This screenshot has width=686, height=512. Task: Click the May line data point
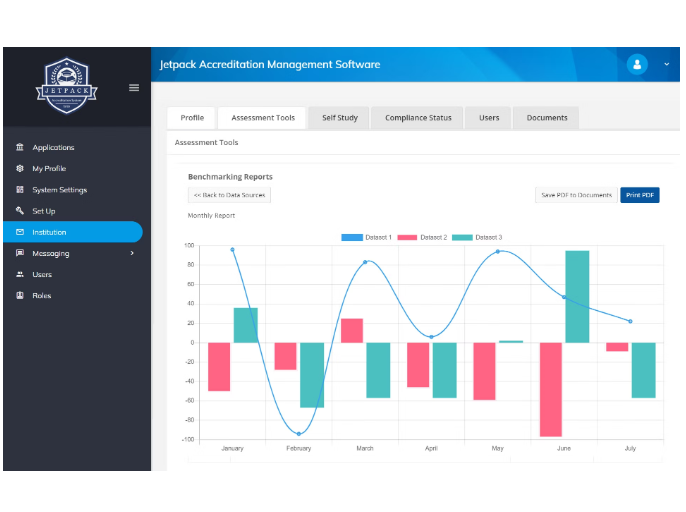coord(497,252)
